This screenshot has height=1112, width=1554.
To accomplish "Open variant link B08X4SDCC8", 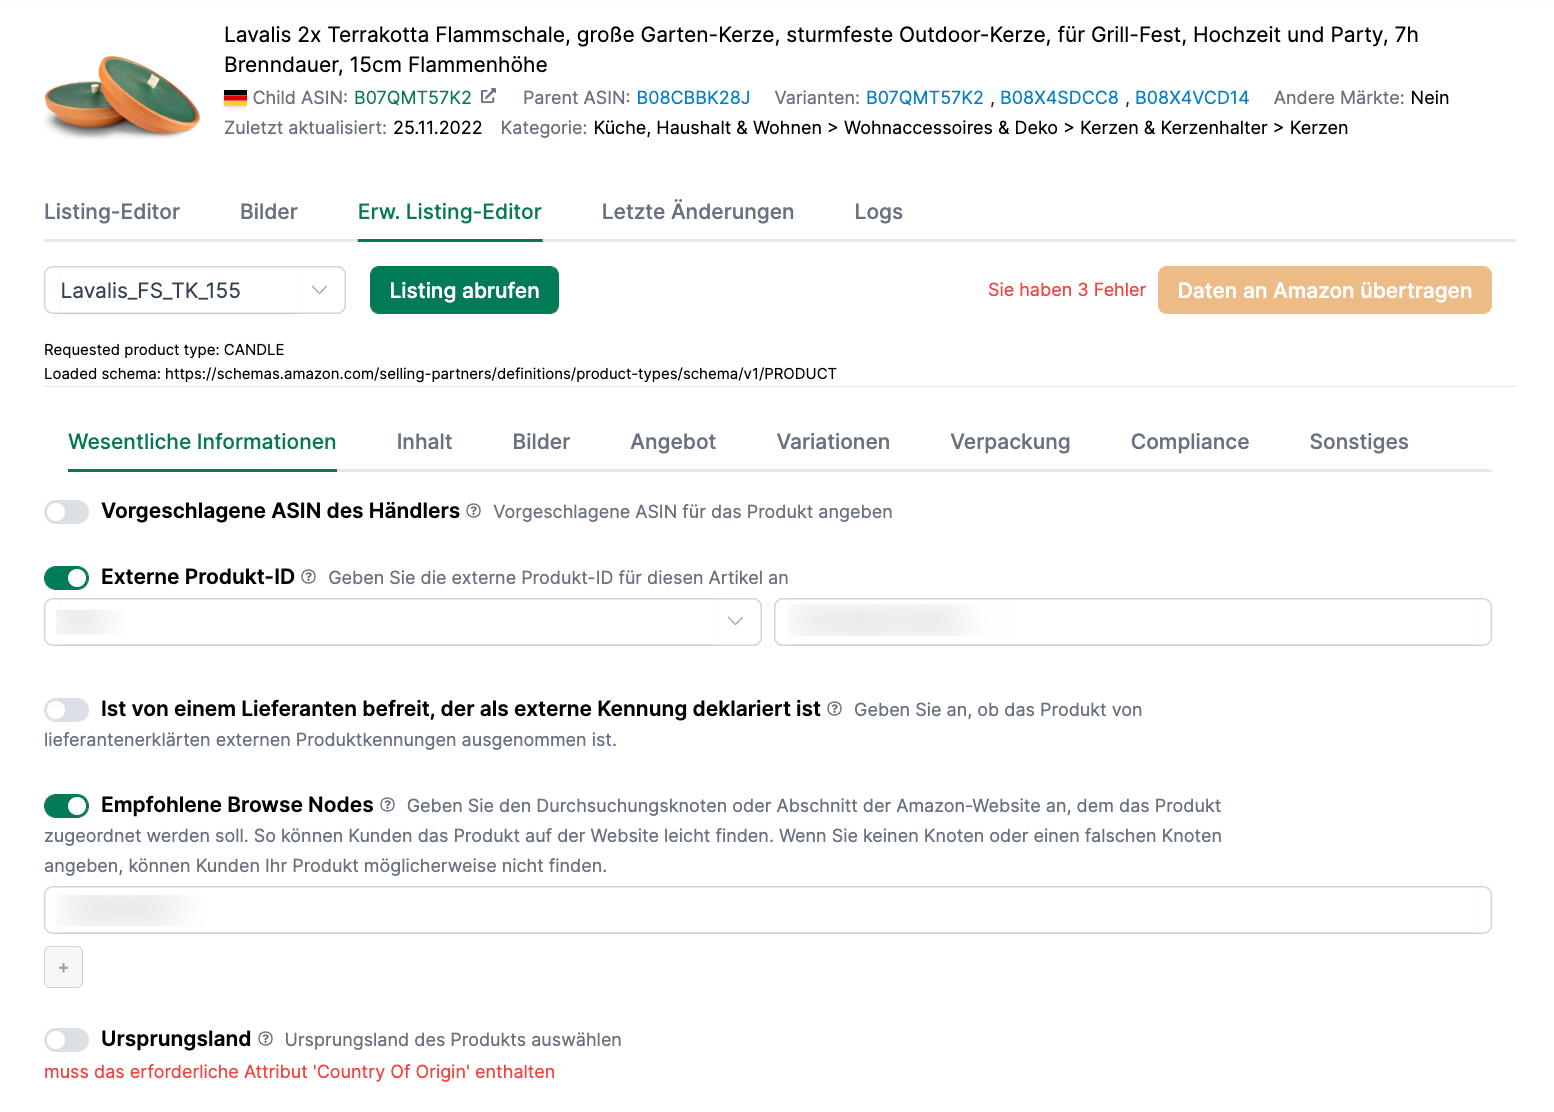I will [x=1059, y=98].
